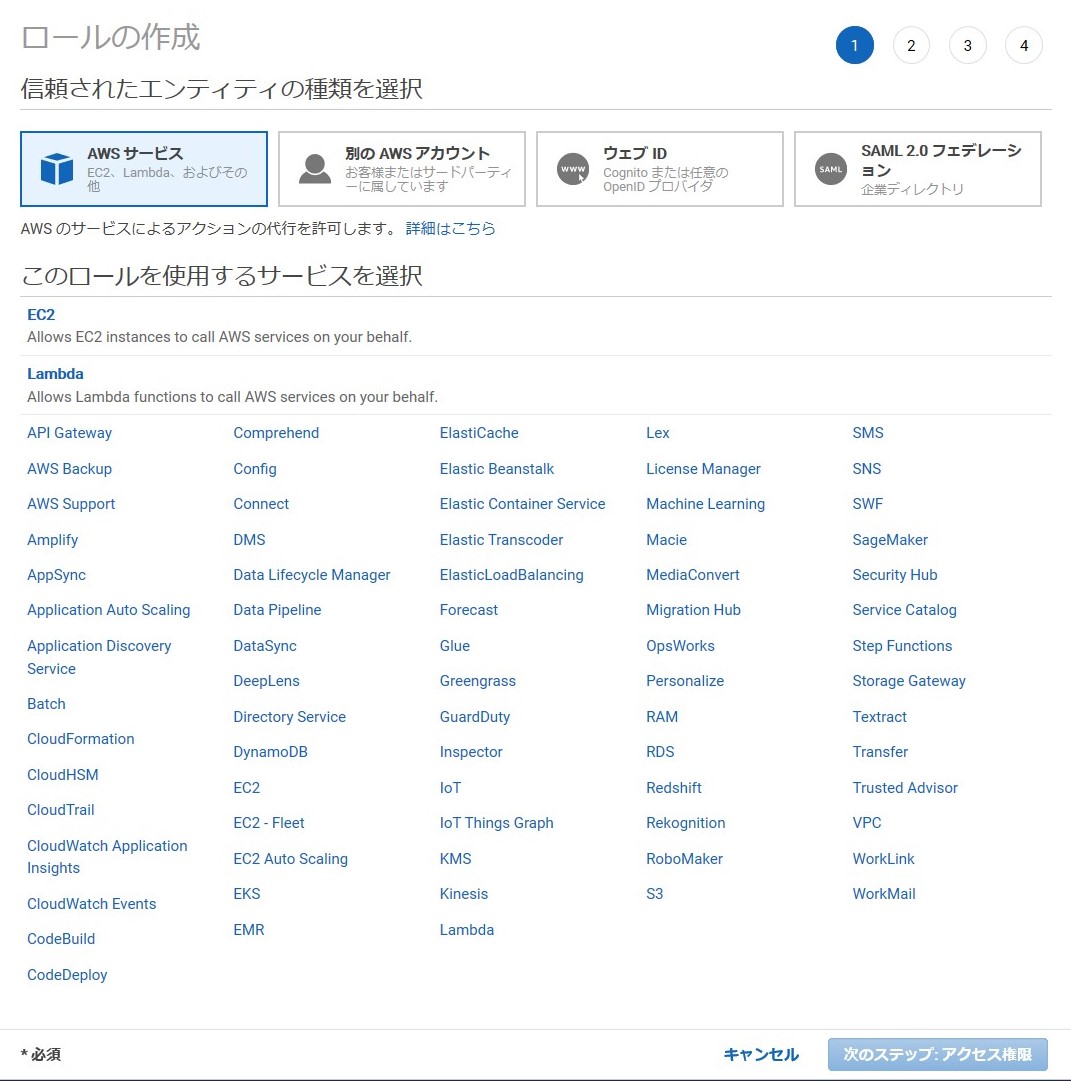Image resolution: width=1071 pixels, height=1081 pixels.
Task: Select the CloudHSM service
Action: [63, 775]
